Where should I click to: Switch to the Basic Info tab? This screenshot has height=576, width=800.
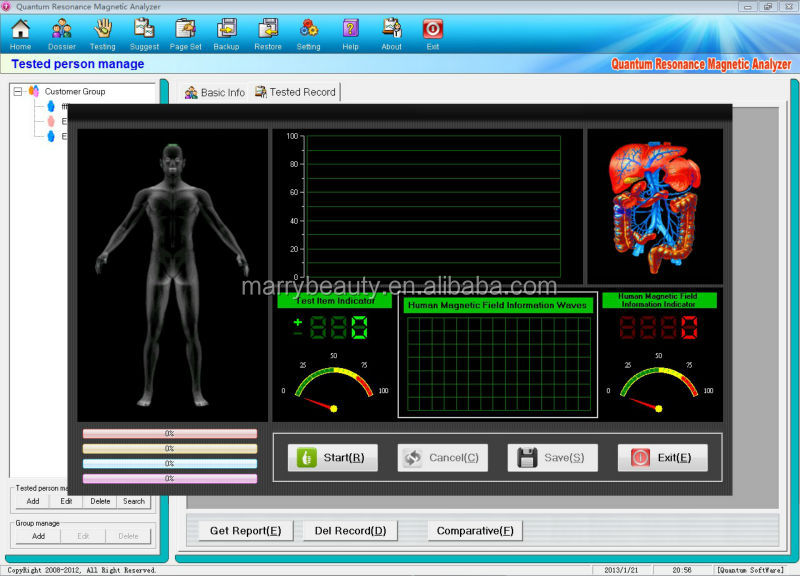214,92
